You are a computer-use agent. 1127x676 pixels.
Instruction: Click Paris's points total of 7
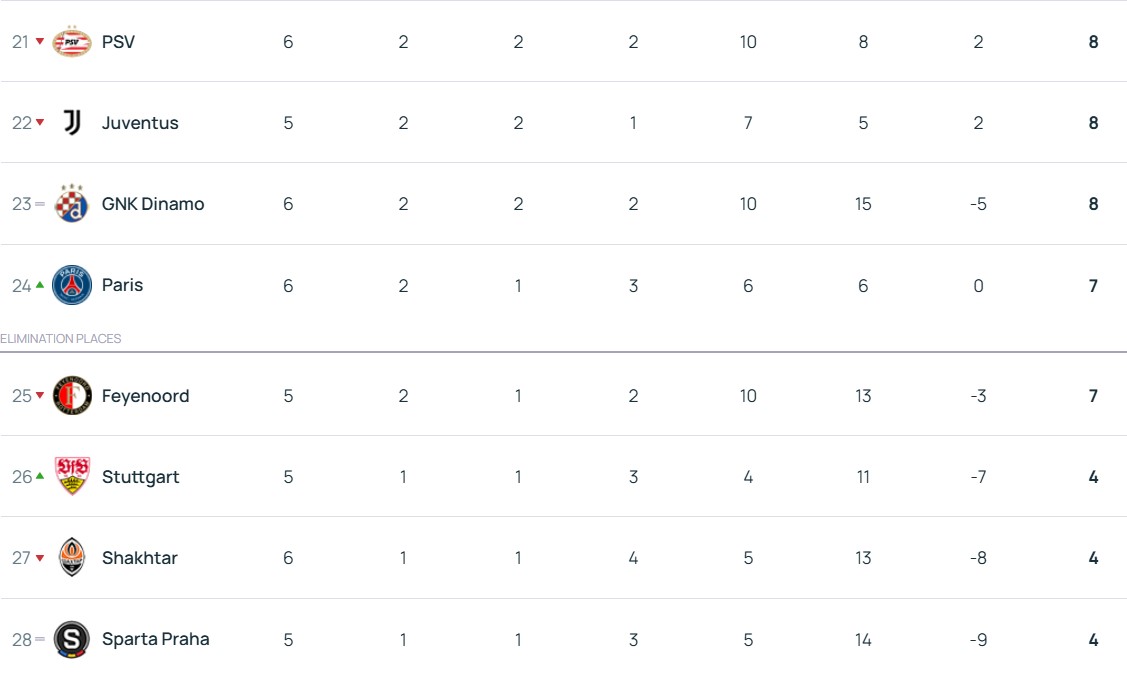pyautogui.click(x=1093, y=286)
